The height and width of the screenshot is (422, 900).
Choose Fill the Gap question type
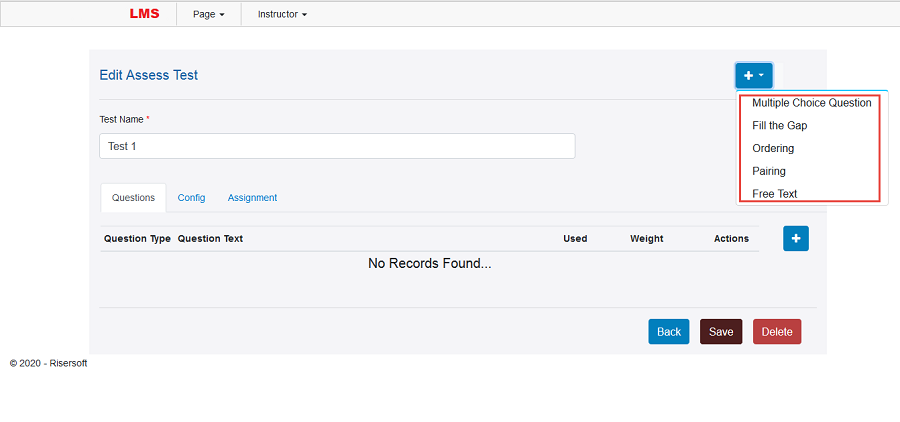(x=779, y=126)
